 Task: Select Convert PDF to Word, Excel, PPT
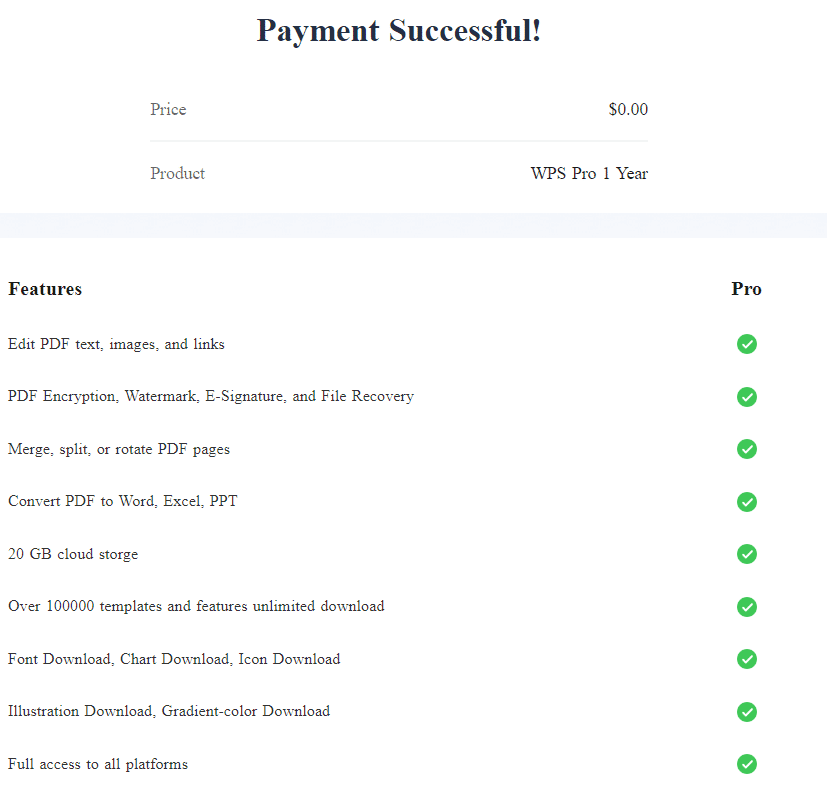[x=123, y=501]
